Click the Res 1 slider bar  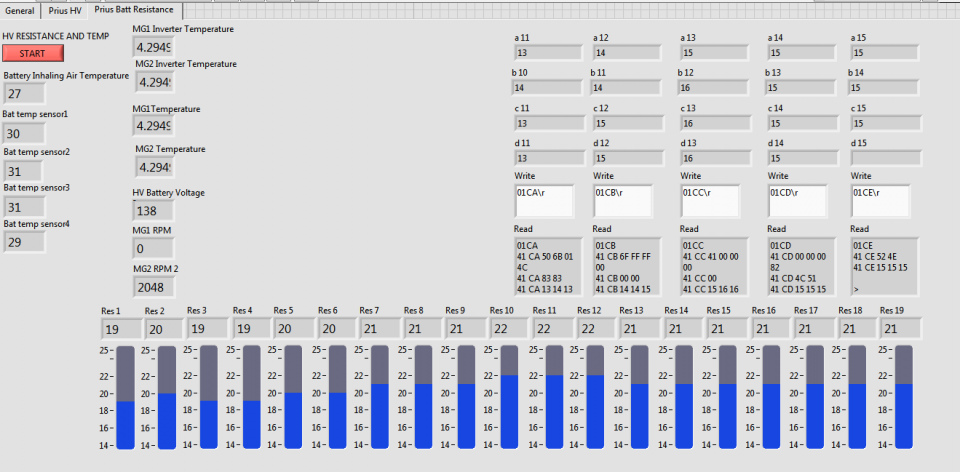(x=125, y=397)
